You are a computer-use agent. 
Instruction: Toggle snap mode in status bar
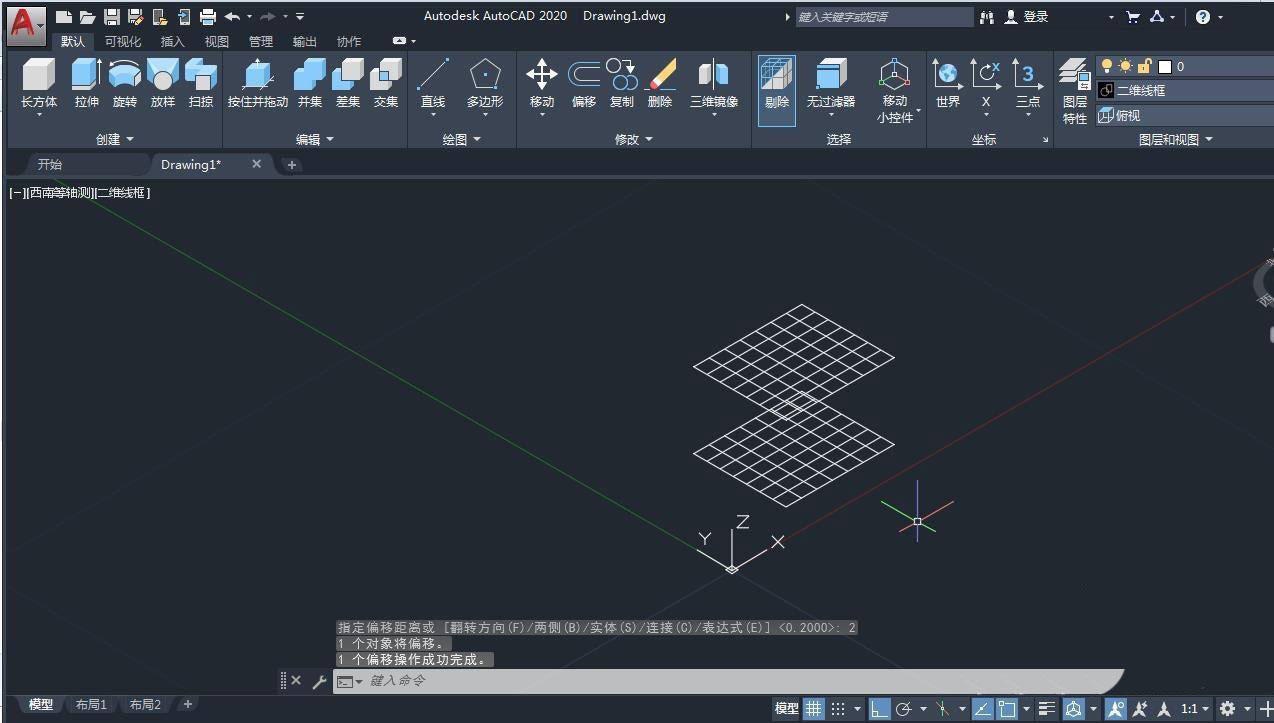tap(839, 709)
